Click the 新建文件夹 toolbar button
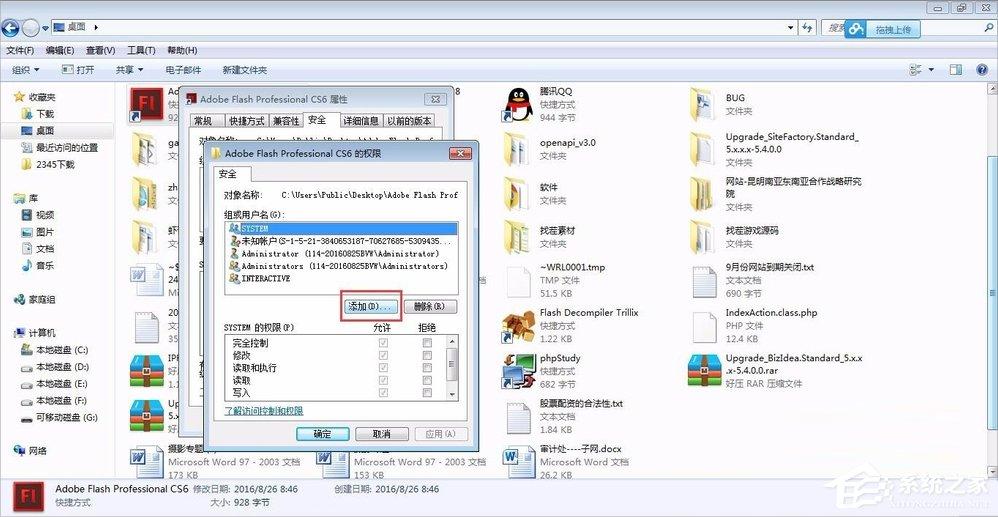 click(244, 70)
